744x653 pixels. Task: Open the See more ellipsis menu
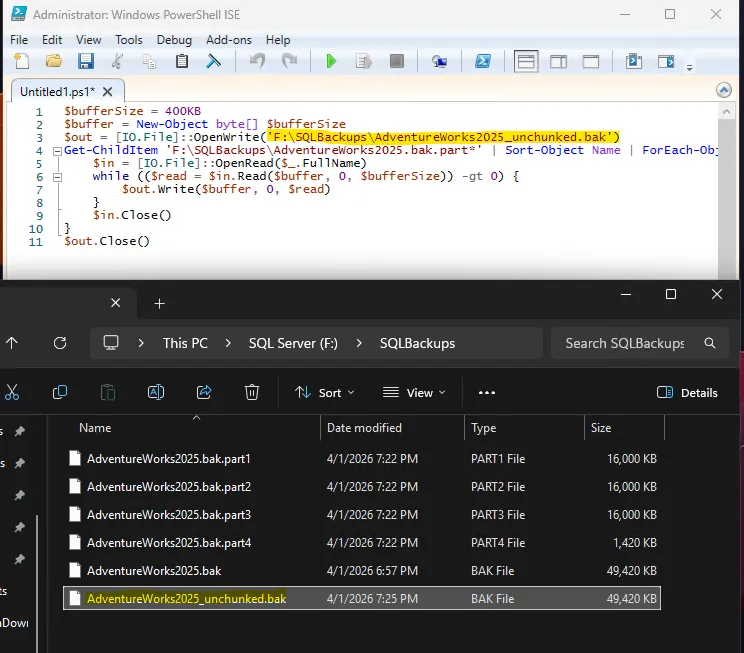click(487, 392)
